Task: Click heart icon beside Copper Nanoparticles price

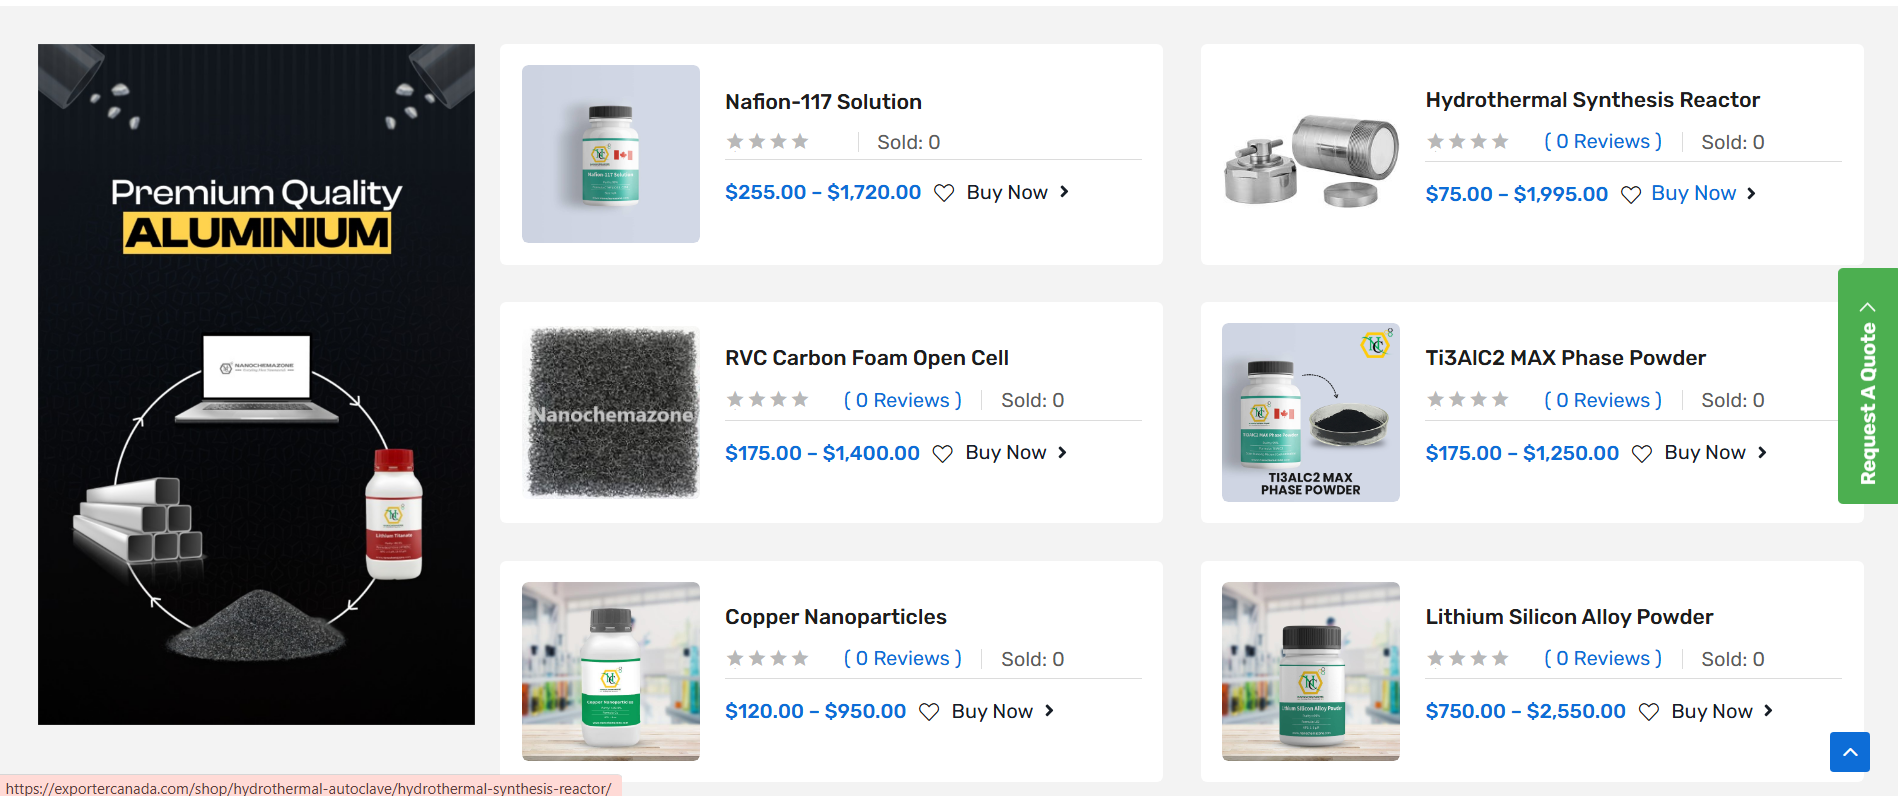Action: (929, 712)
